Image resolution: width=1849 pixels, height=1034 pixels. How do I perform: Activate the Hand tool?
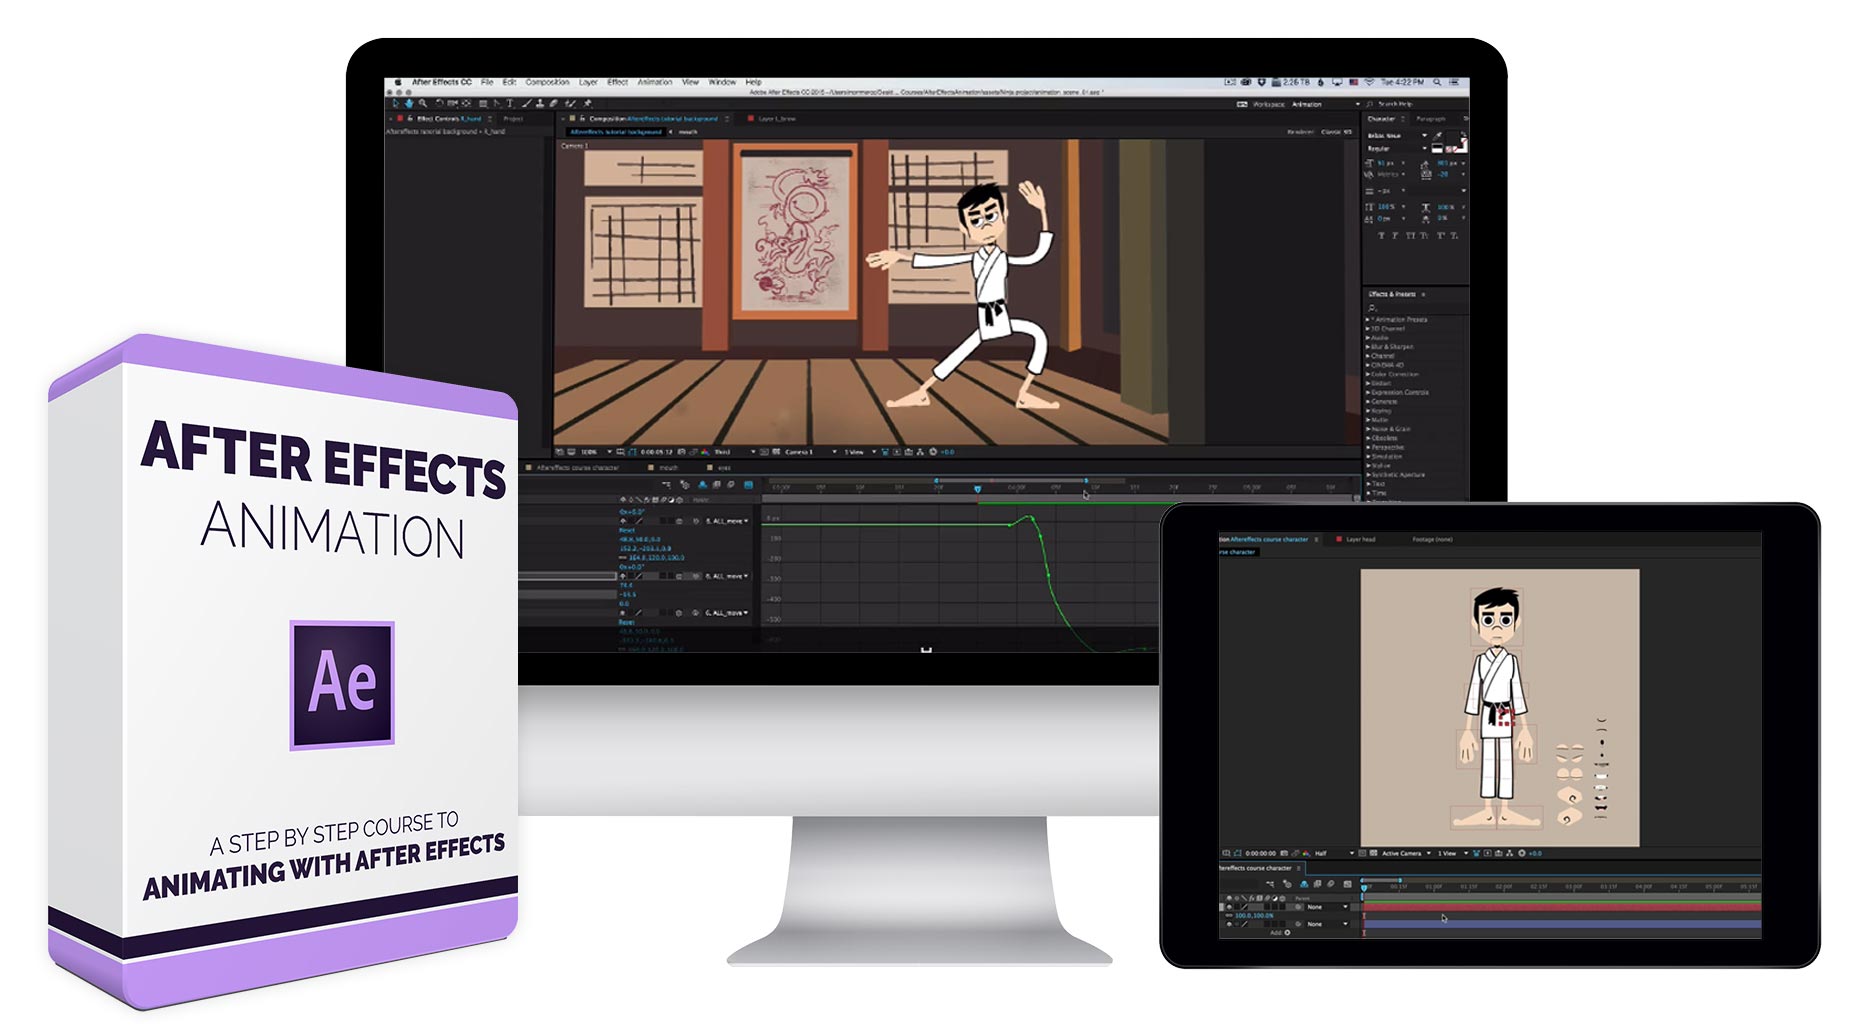coord(408,103)
